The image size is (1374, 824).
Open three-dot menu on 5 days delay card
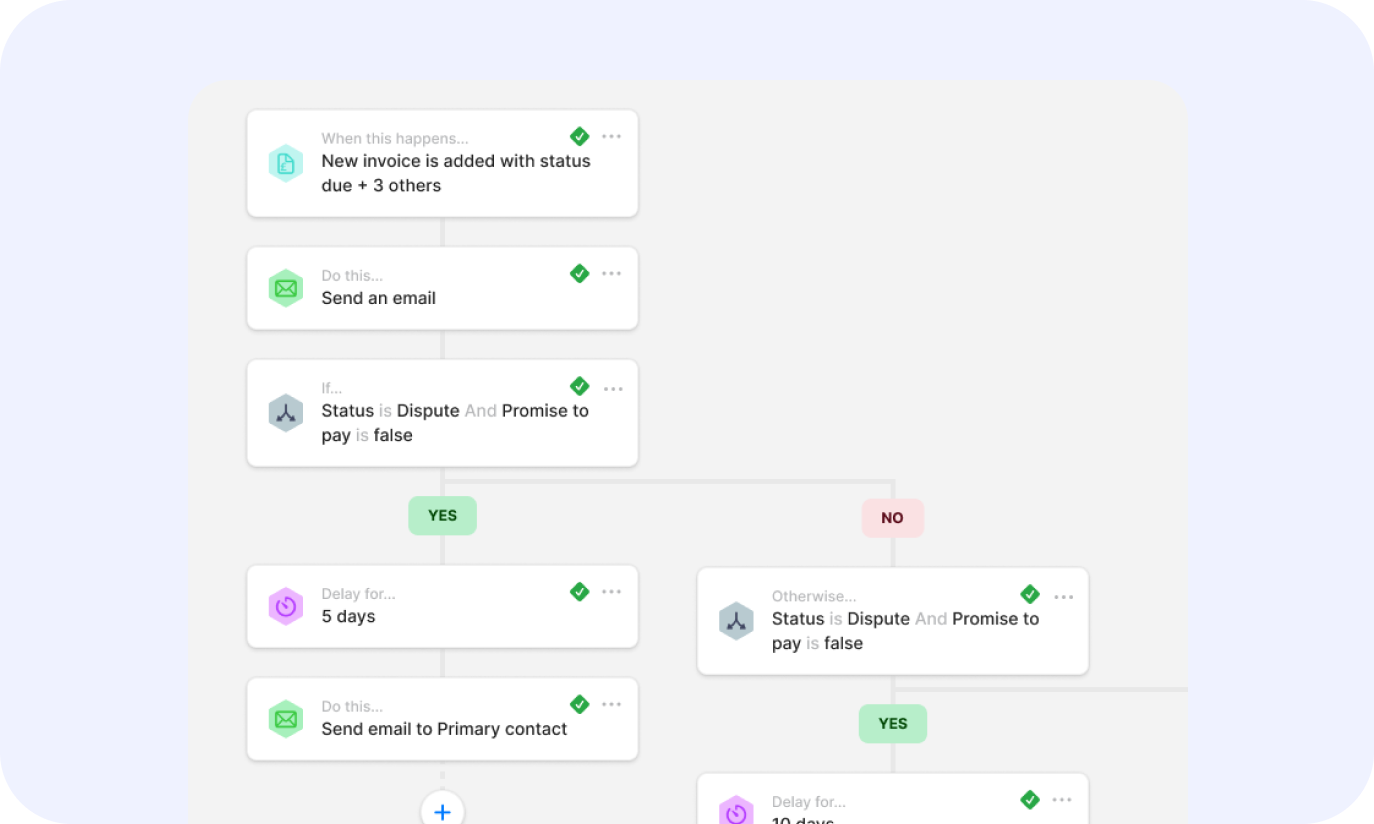612,592
